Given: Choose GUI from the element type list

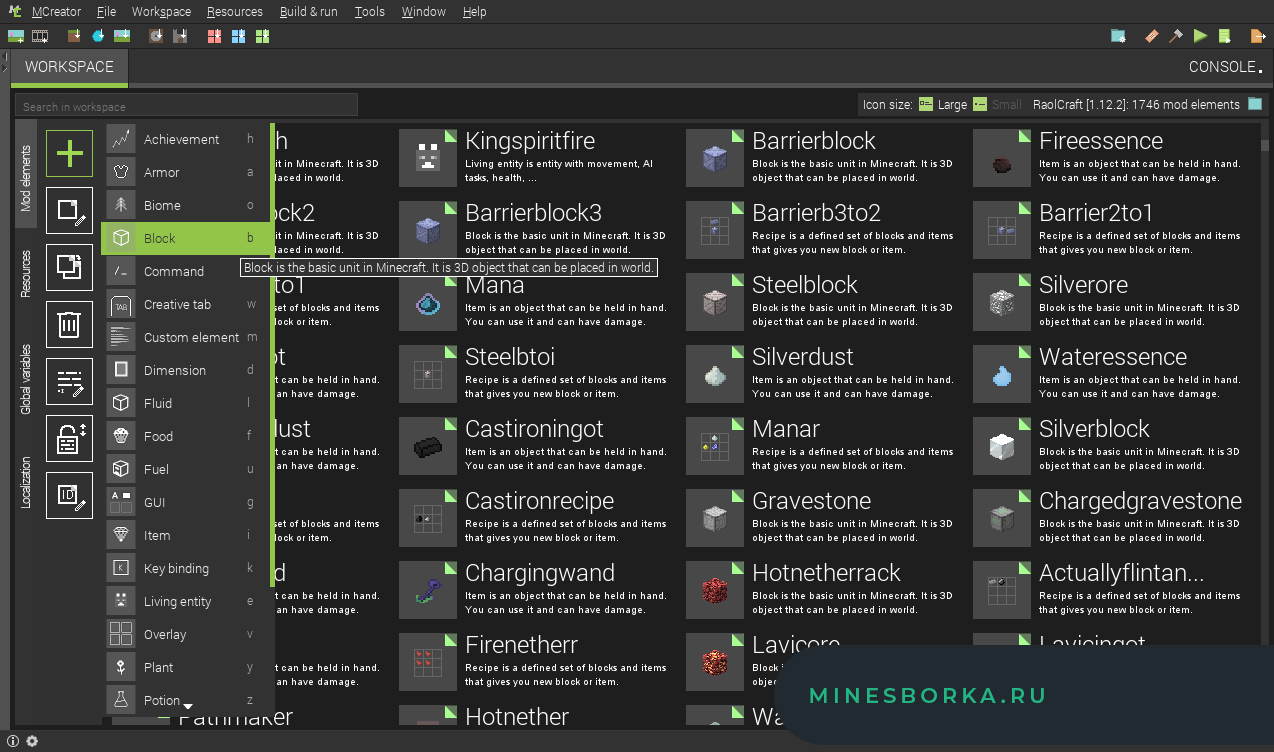Looking at the screenshot, I should 185,502.
